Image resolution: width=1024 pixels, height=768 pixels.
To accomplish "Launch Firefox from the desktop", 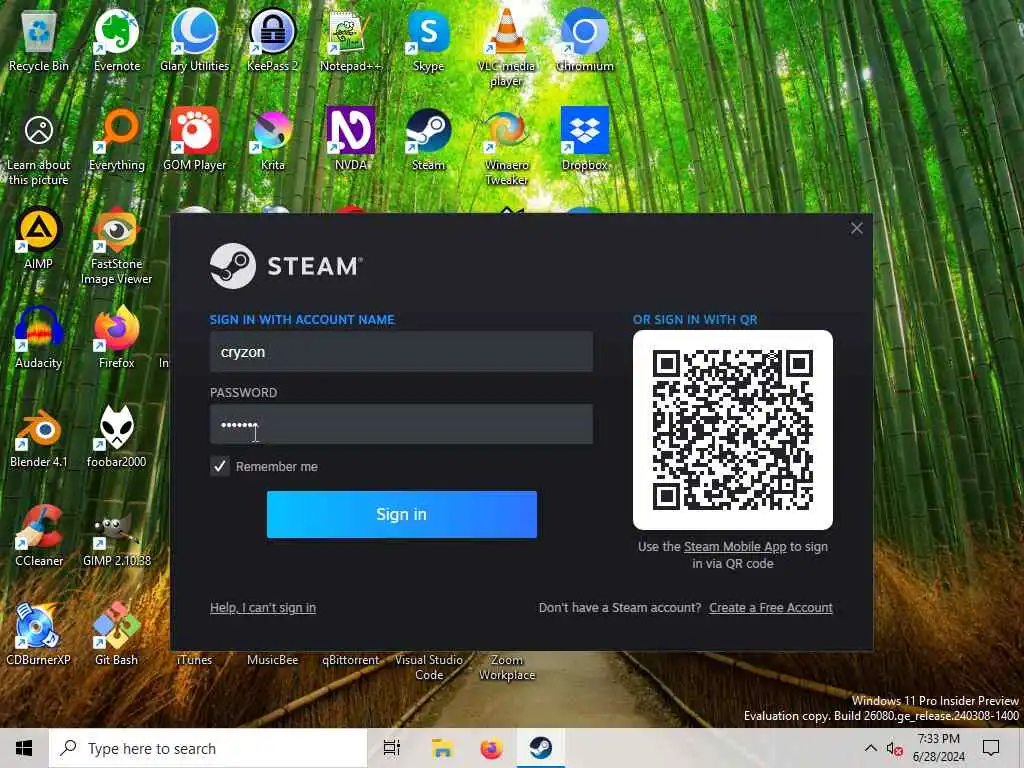I will click(117, 338).
